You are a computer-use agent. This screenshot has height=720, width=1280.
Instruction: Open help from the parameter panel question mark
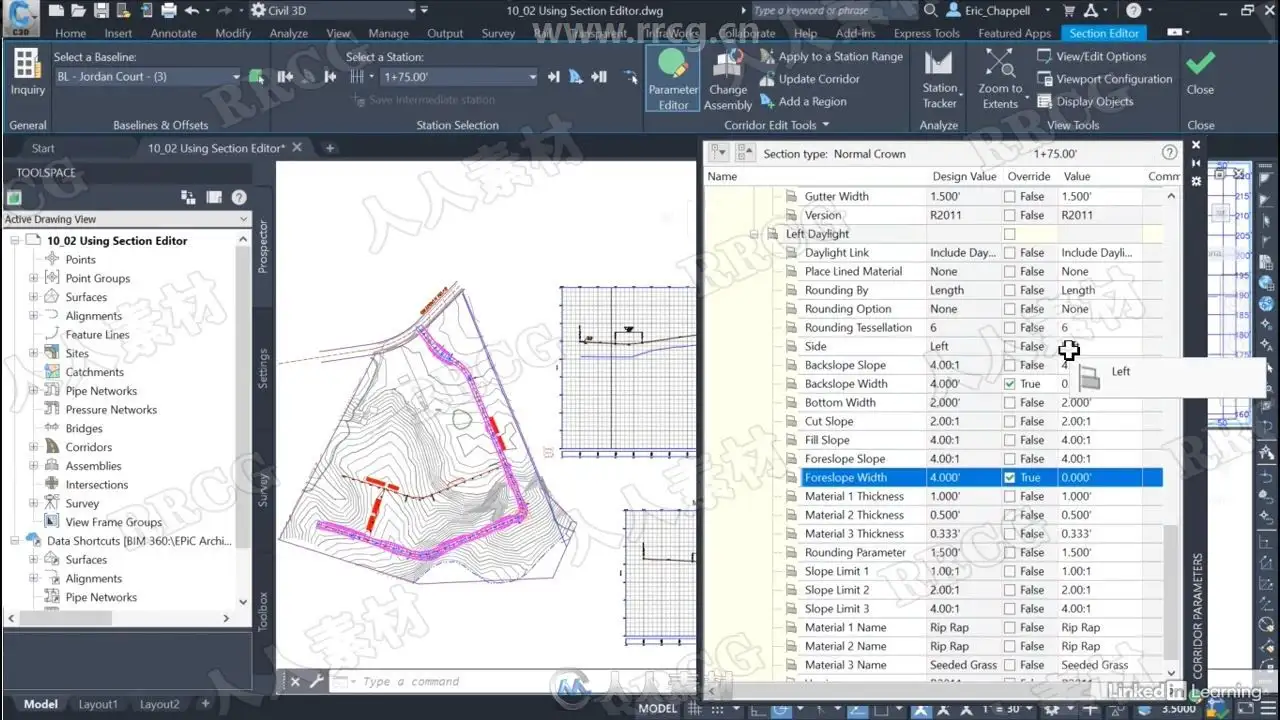click(x=1169, y=153)
